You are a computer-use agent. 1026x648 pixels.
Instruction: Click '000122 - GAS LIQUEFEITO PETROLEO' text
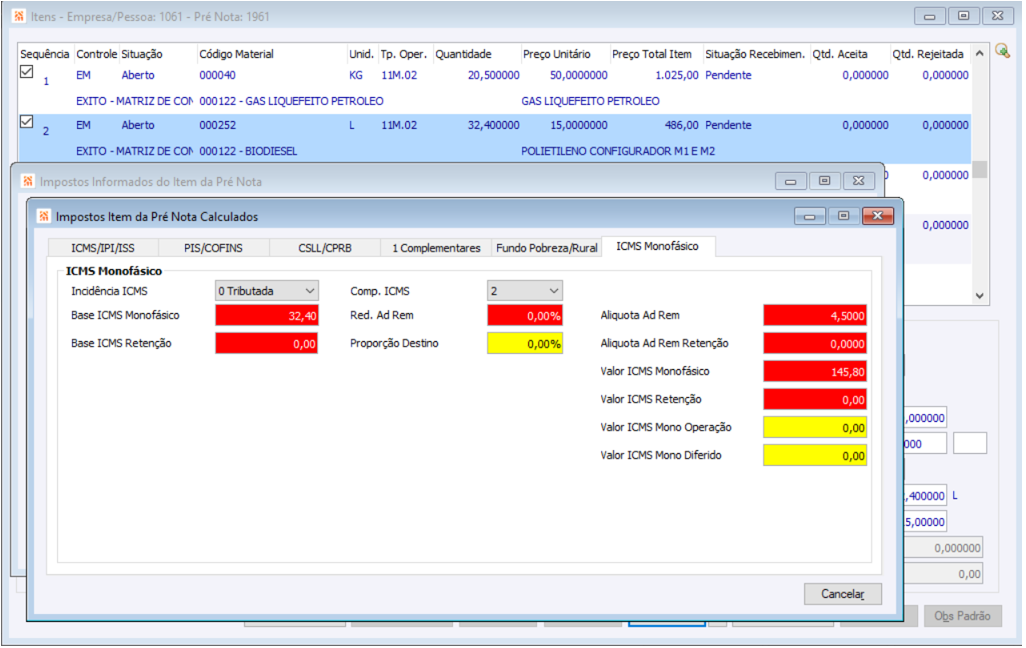coord(291,101)
